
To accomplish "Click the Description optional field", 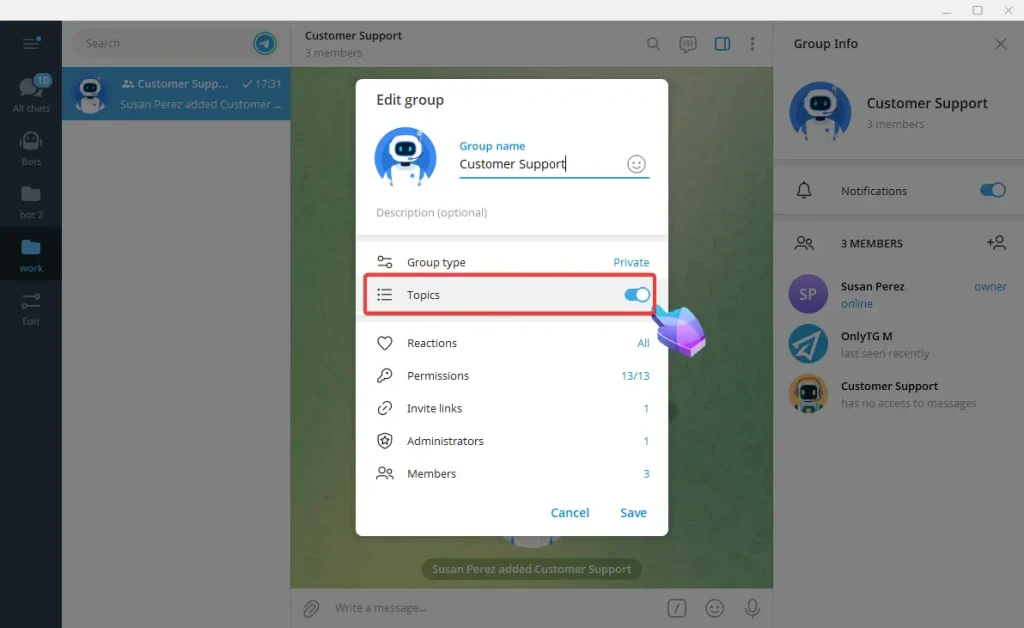I will [x=510, y=213].
